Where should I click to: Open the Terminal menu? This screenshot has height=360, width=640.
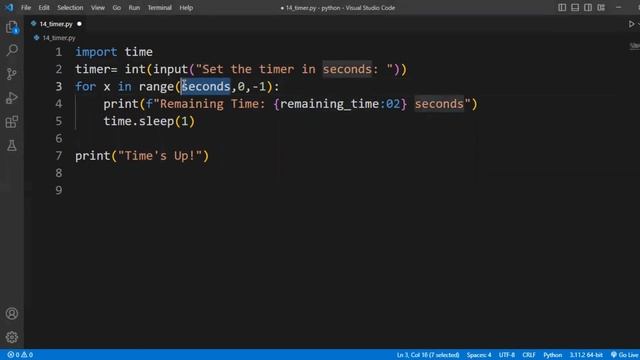160,8
